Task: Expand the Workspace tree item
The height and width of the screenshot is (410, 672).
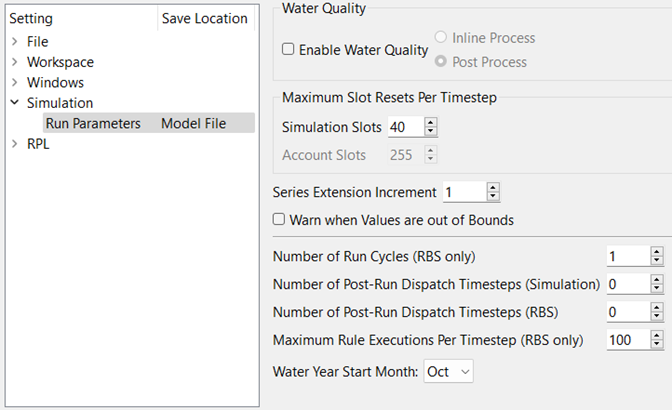Action: [x=14, y=62]
